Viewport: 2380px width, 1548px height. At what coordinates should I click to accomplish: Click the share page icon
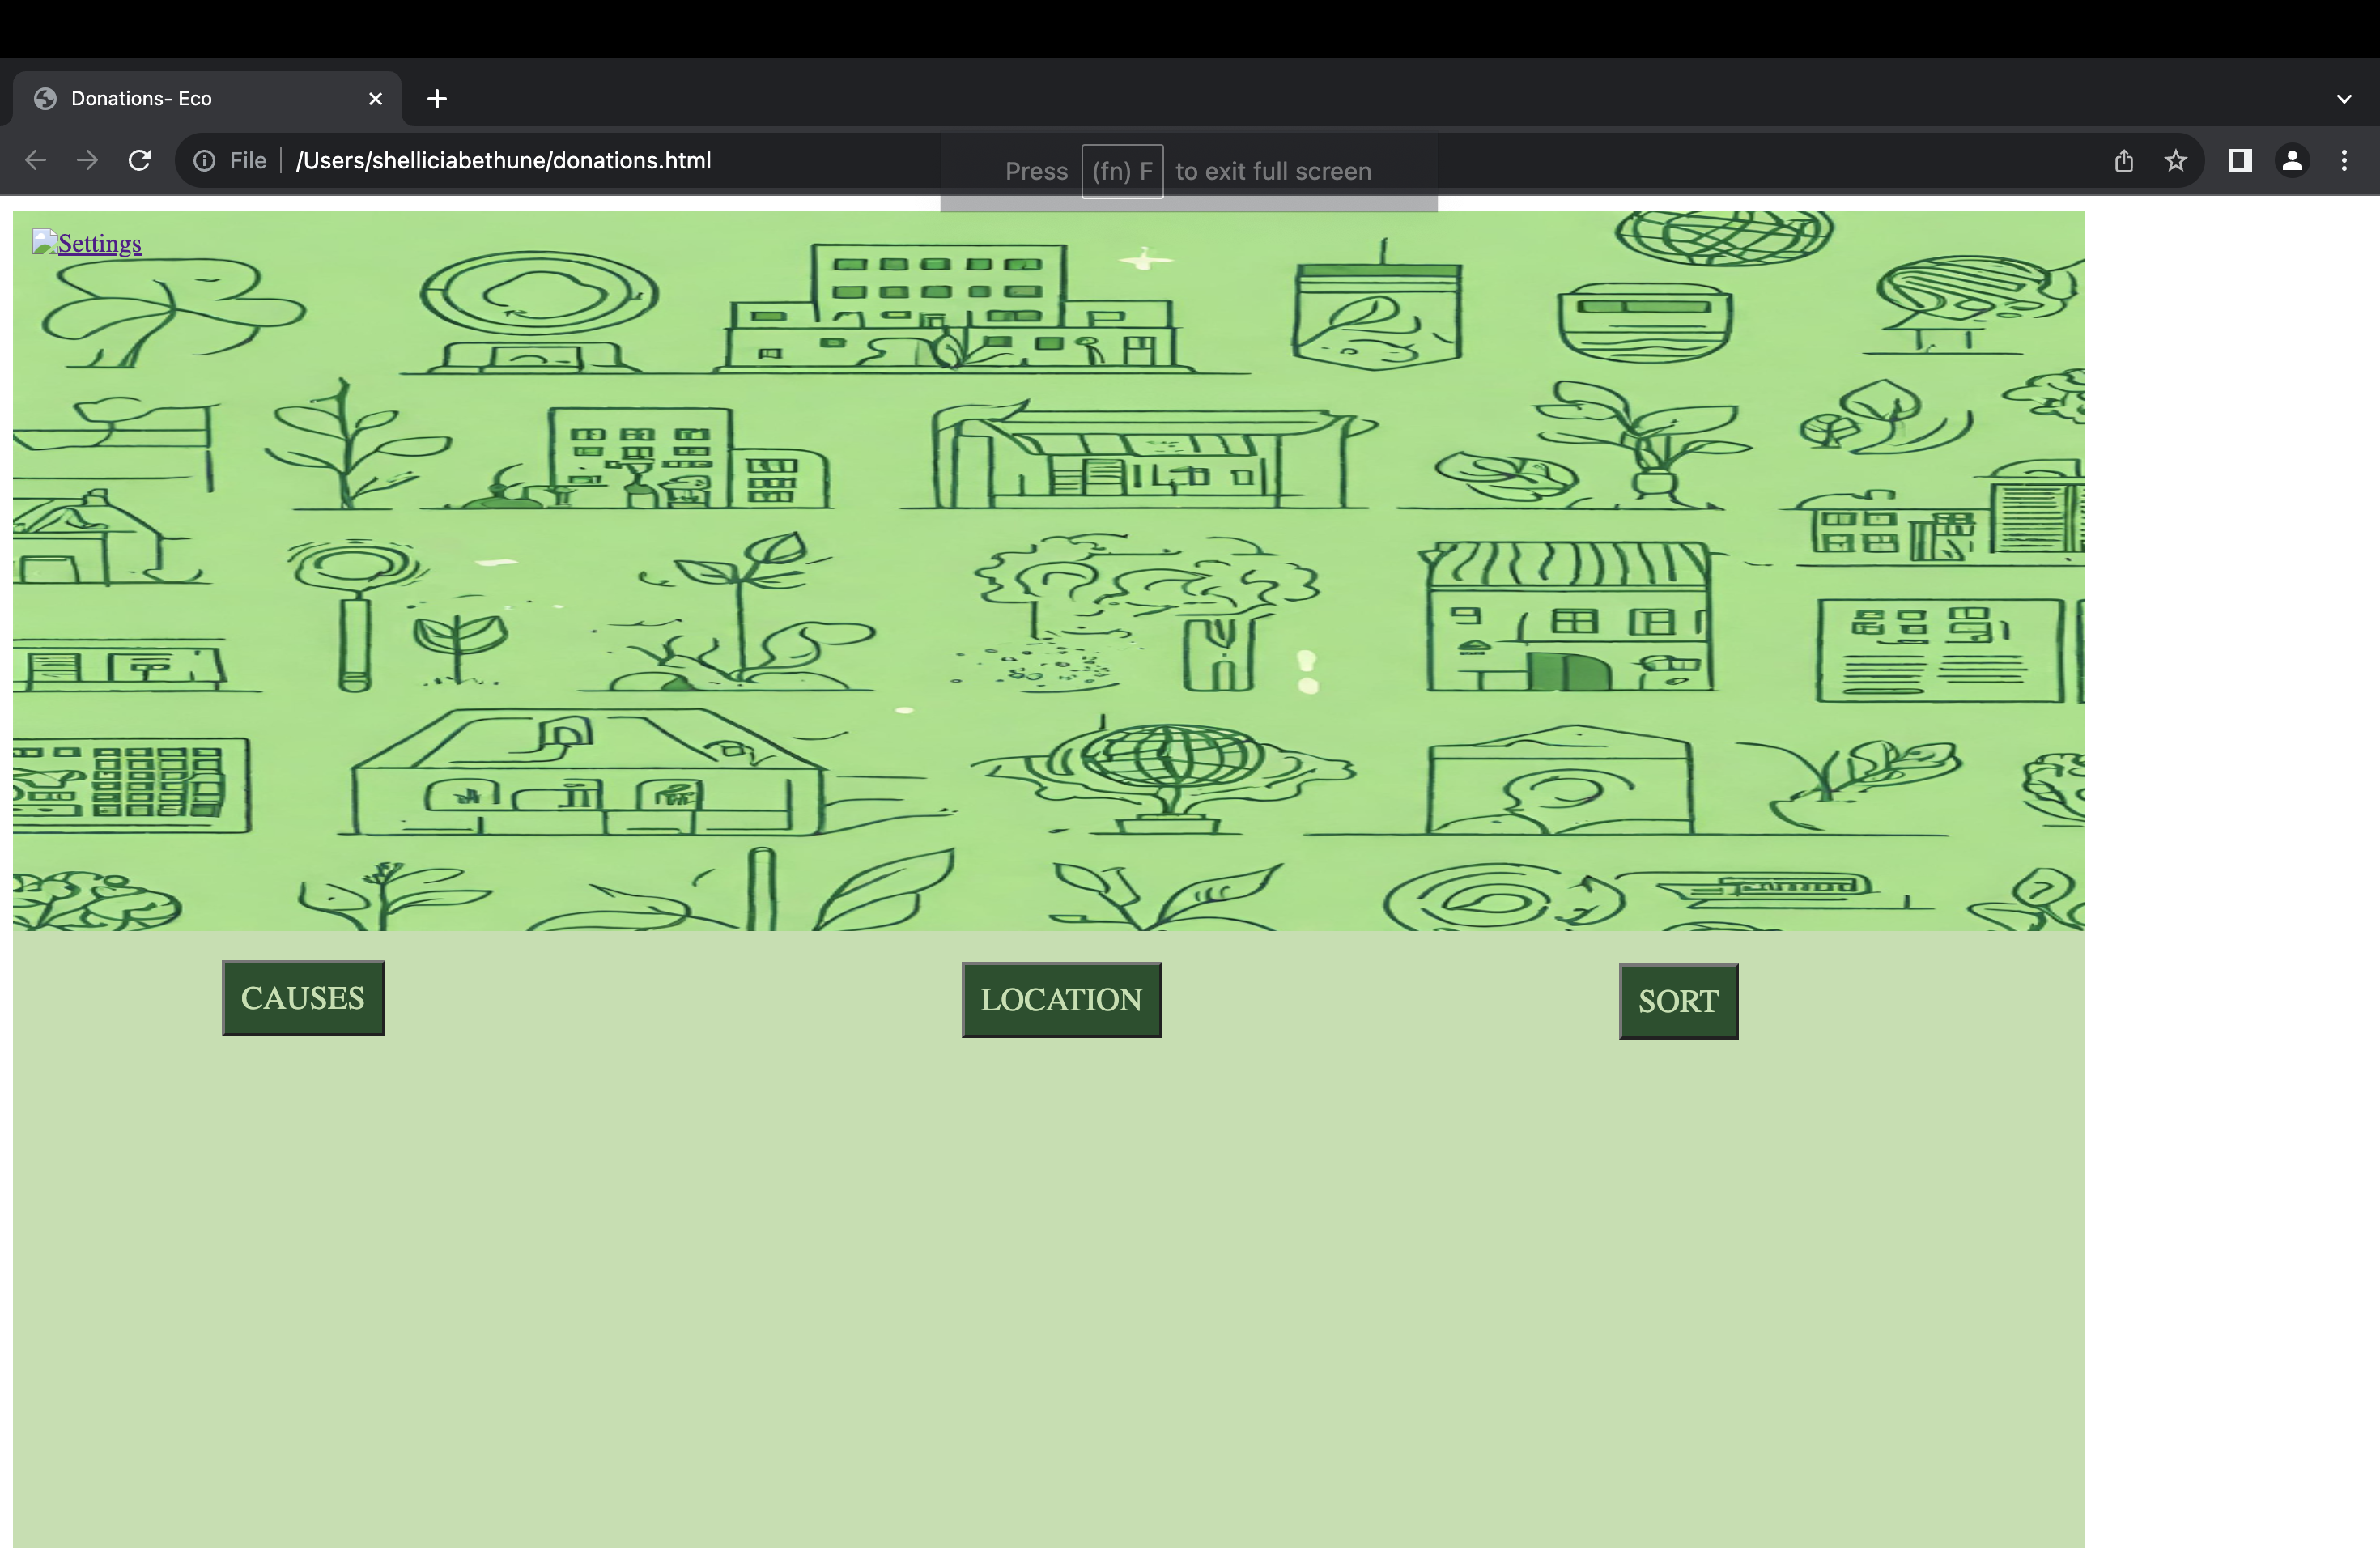pos(2124,161)
